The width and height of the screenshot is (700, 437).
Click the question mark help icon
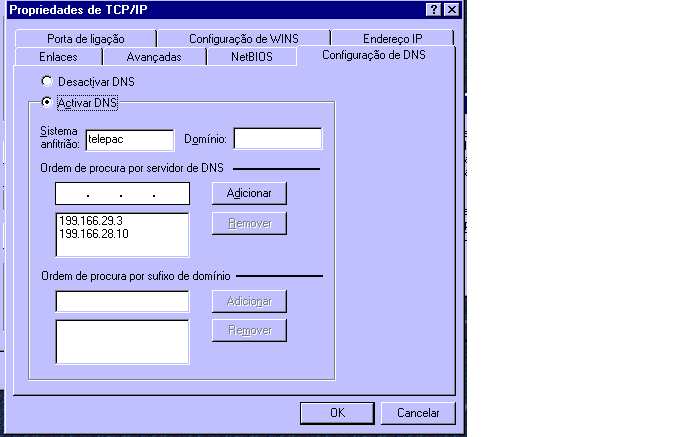(433, 9)
